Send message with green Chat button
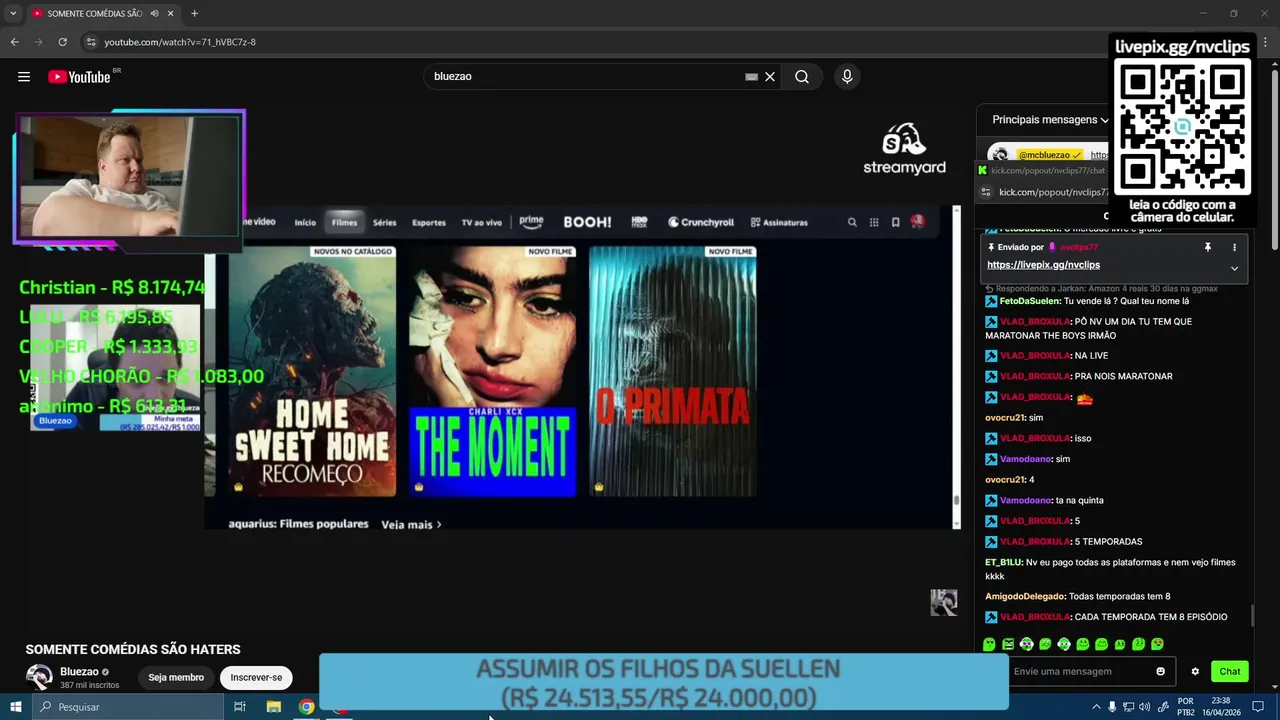 [1230, 671]
